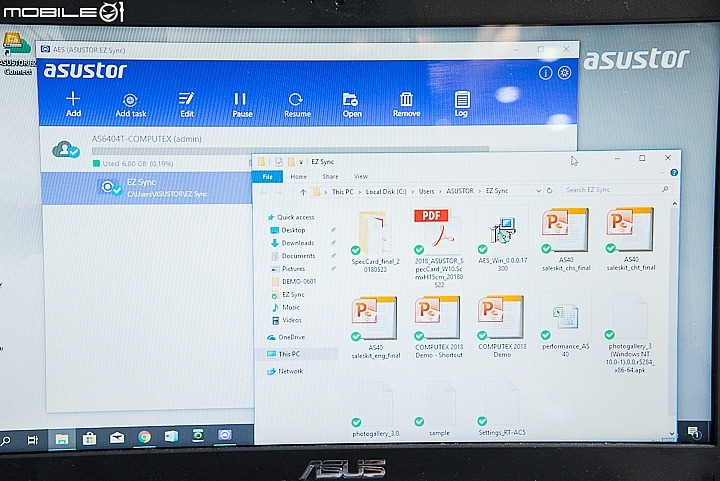The image size is (720, 481).
Task: Open the View ribbon tab
Action: [360, 176]
